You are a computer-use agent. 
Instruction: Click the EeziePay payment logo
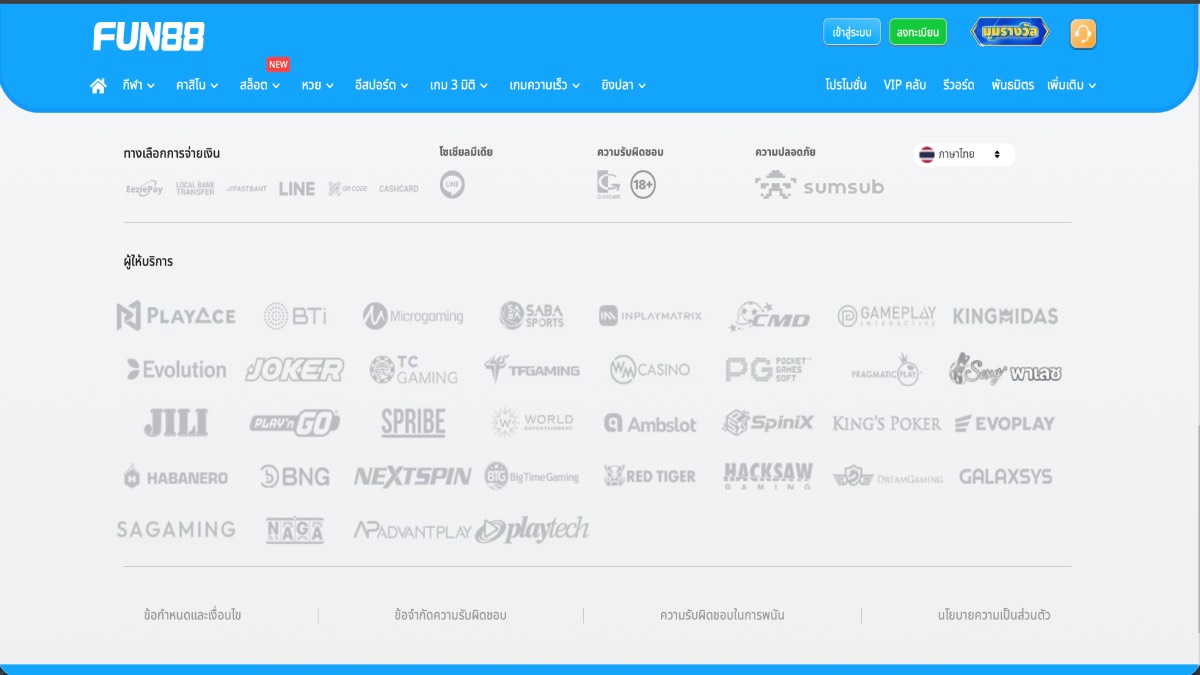[x=145, y=188]
